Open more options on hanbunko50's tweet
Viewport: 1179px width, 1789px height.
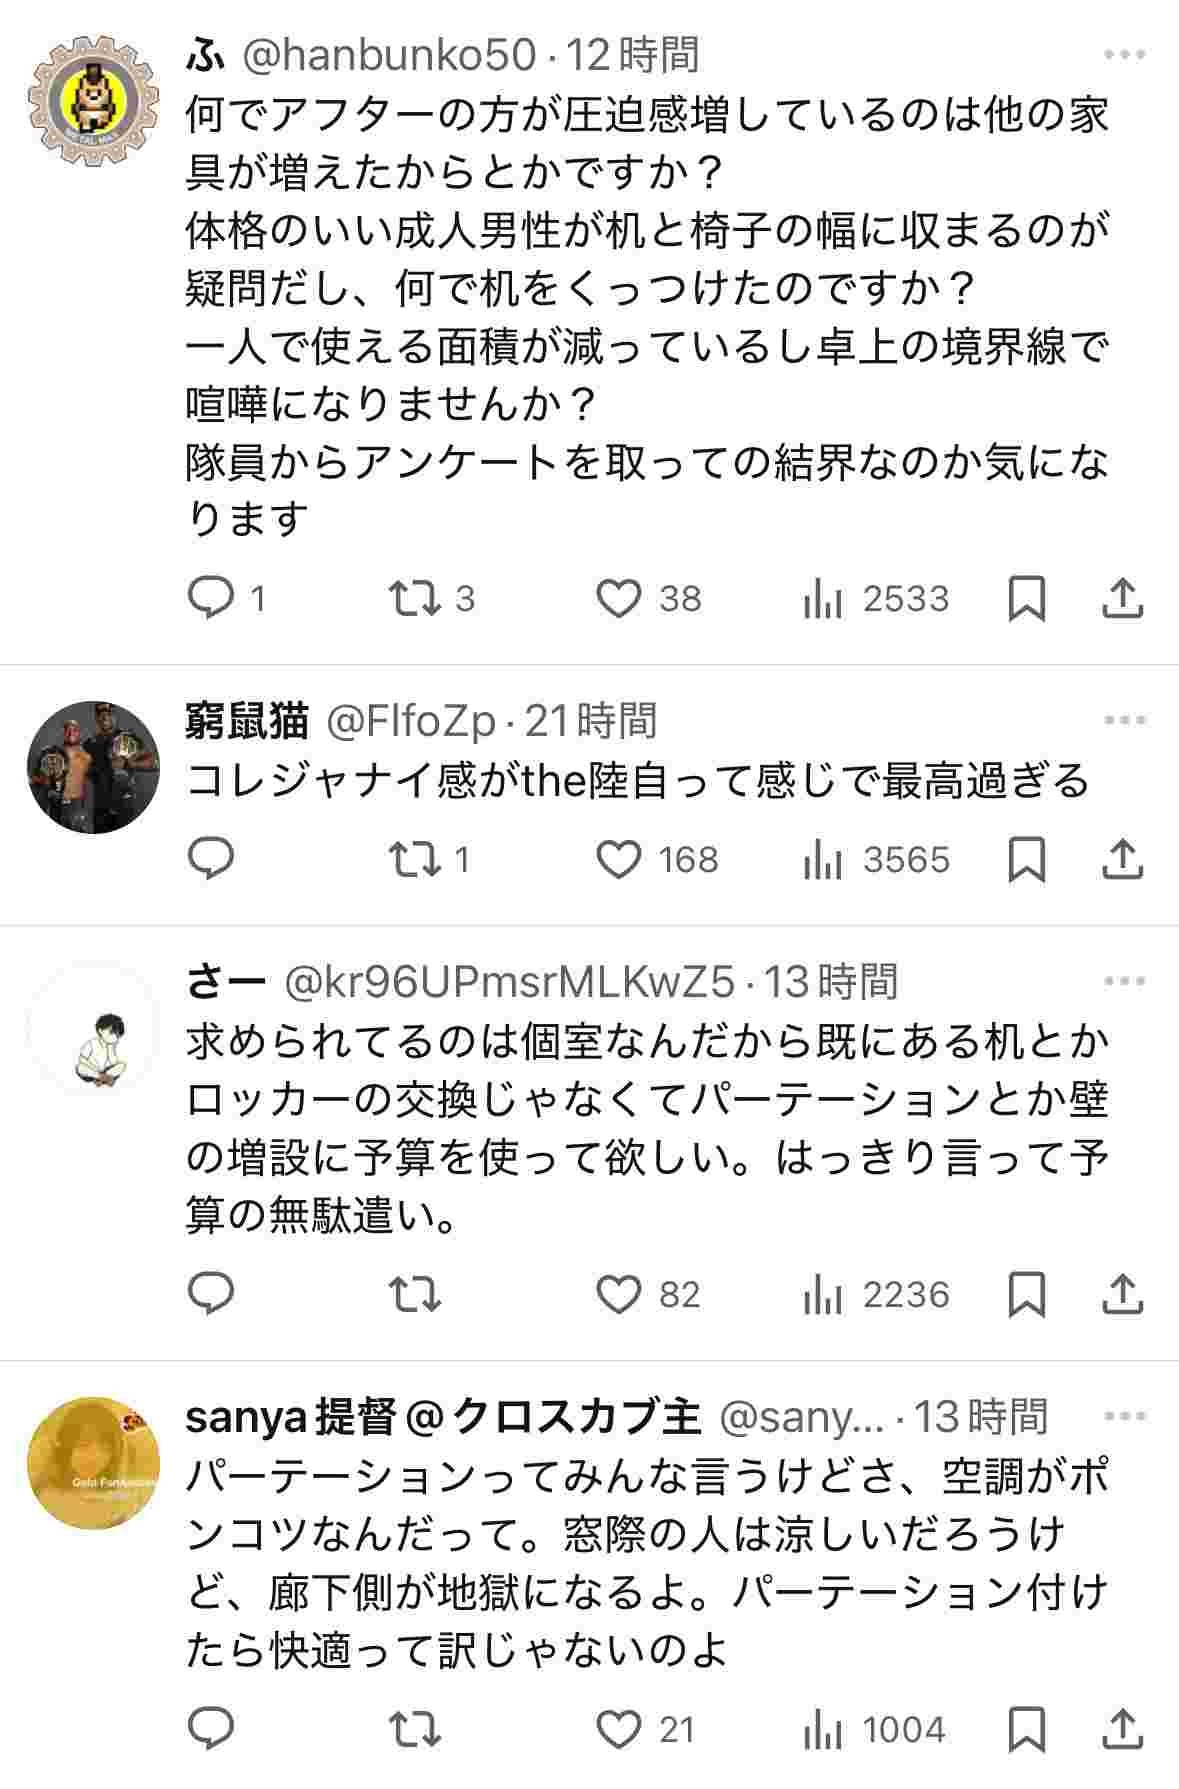[x=1124, y=54]
